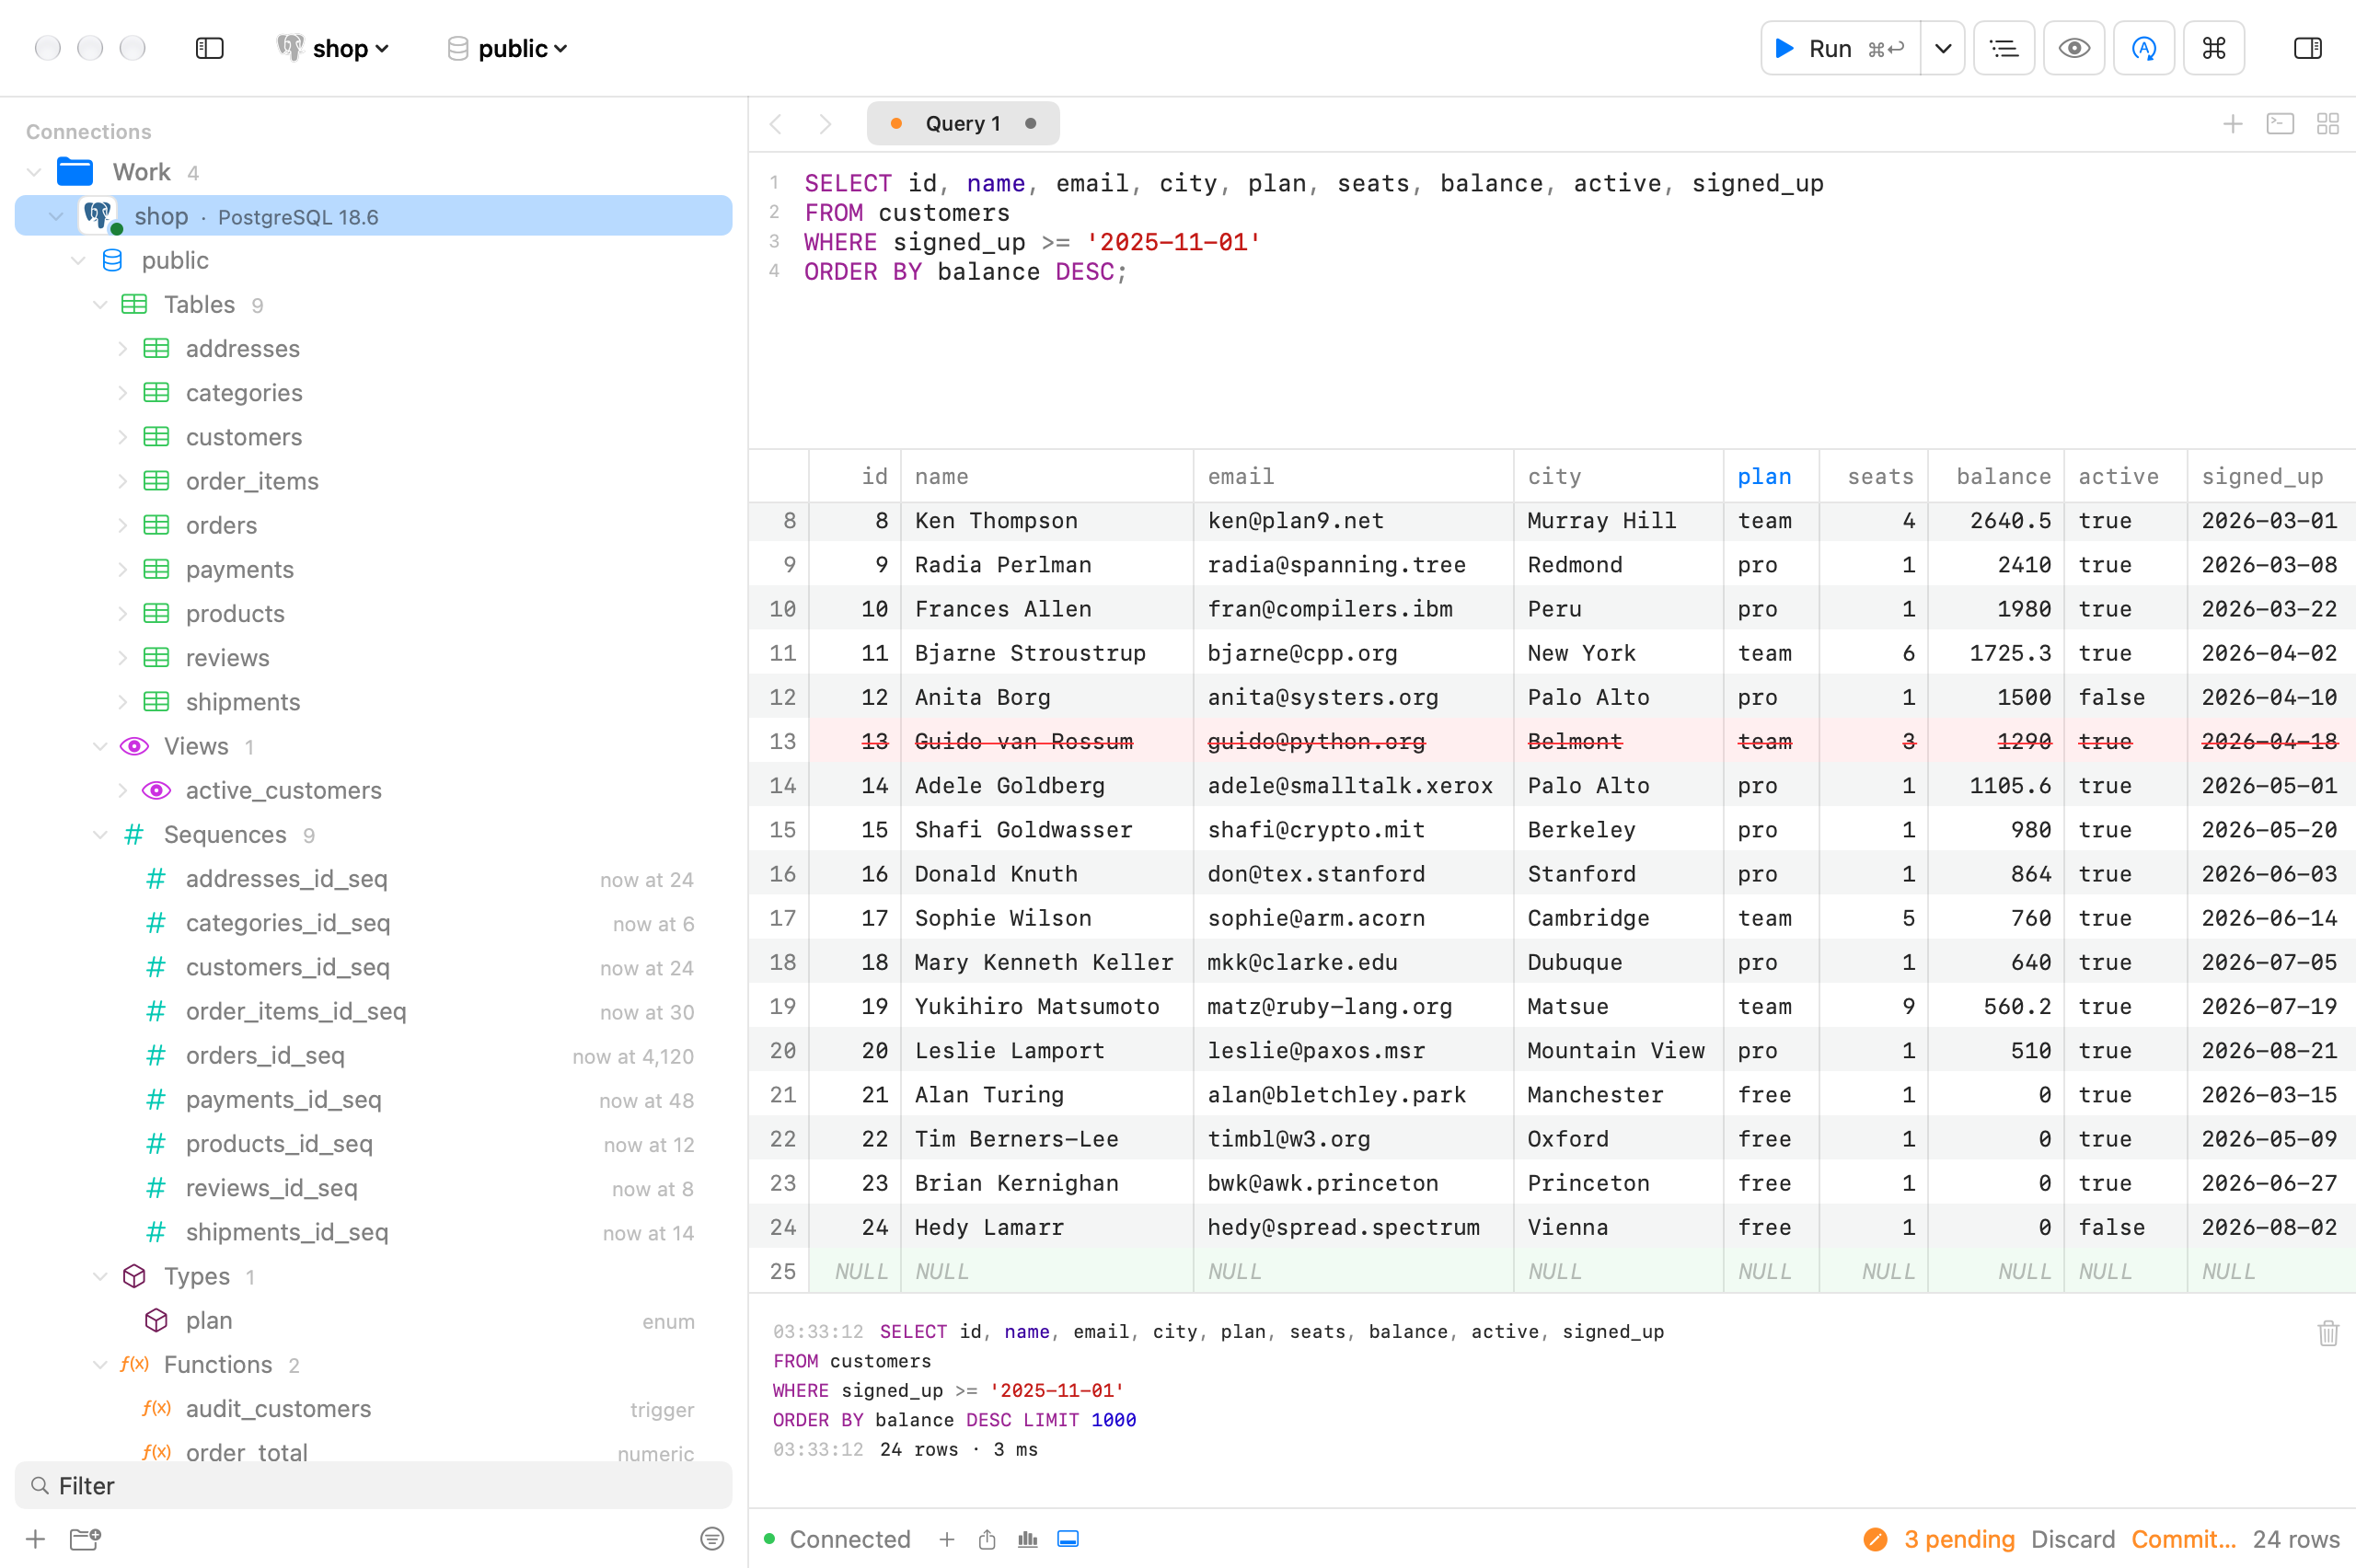2356x1568 pixels.
Task: Select the Hedy Lamarr email cell
Action: pyautogui.click(x=1352, y=1227)
